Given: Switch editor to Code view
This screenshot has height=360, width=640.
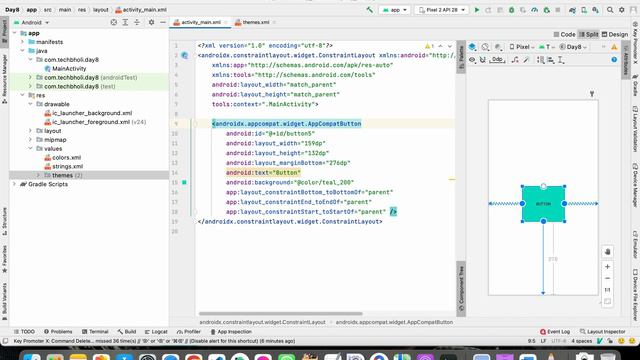Looking at the screenshot, I should pos(564,35).
